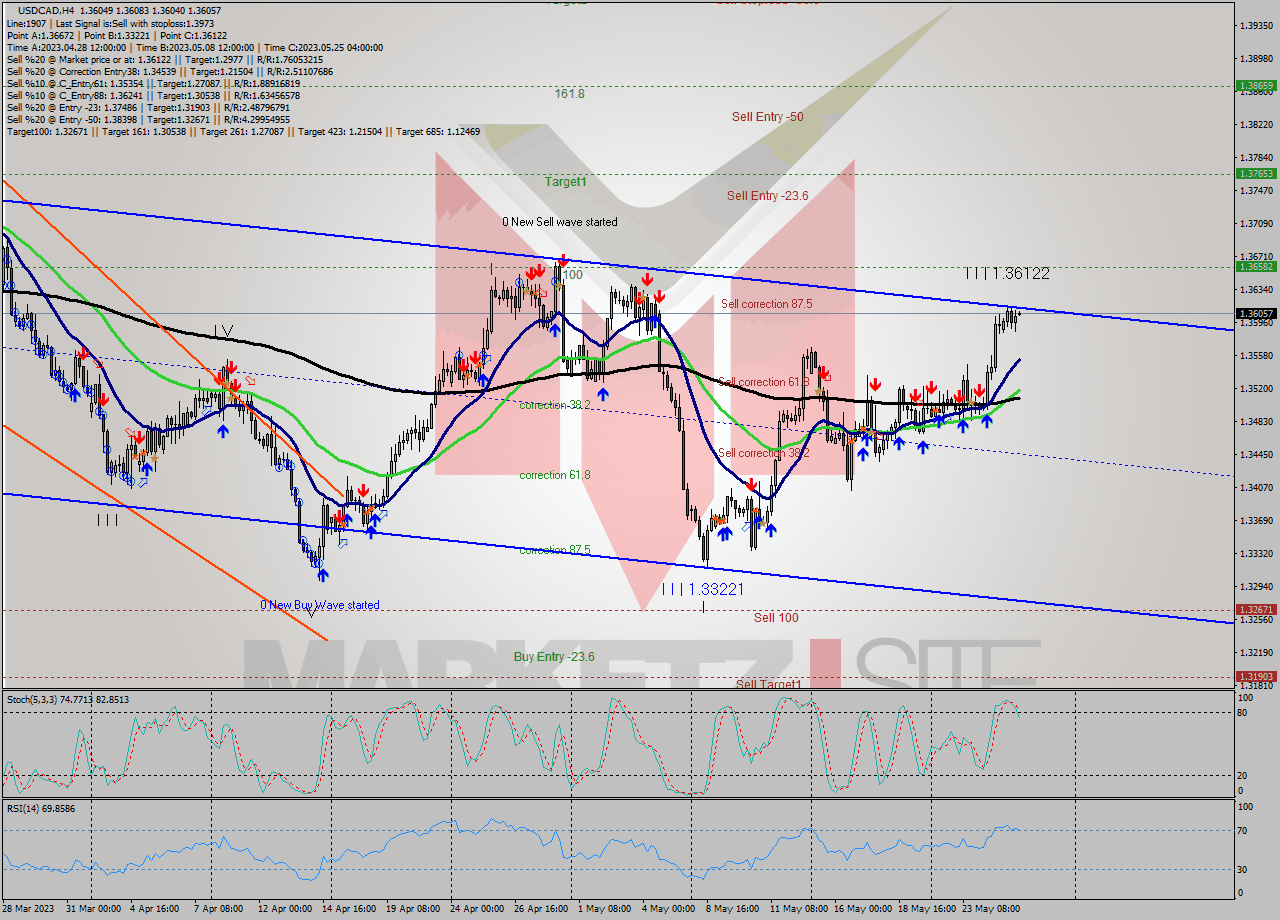This screenshot has height=920, width=1280.
Task: Select the RSI(14) indicator label
Action: pos(27,808)
